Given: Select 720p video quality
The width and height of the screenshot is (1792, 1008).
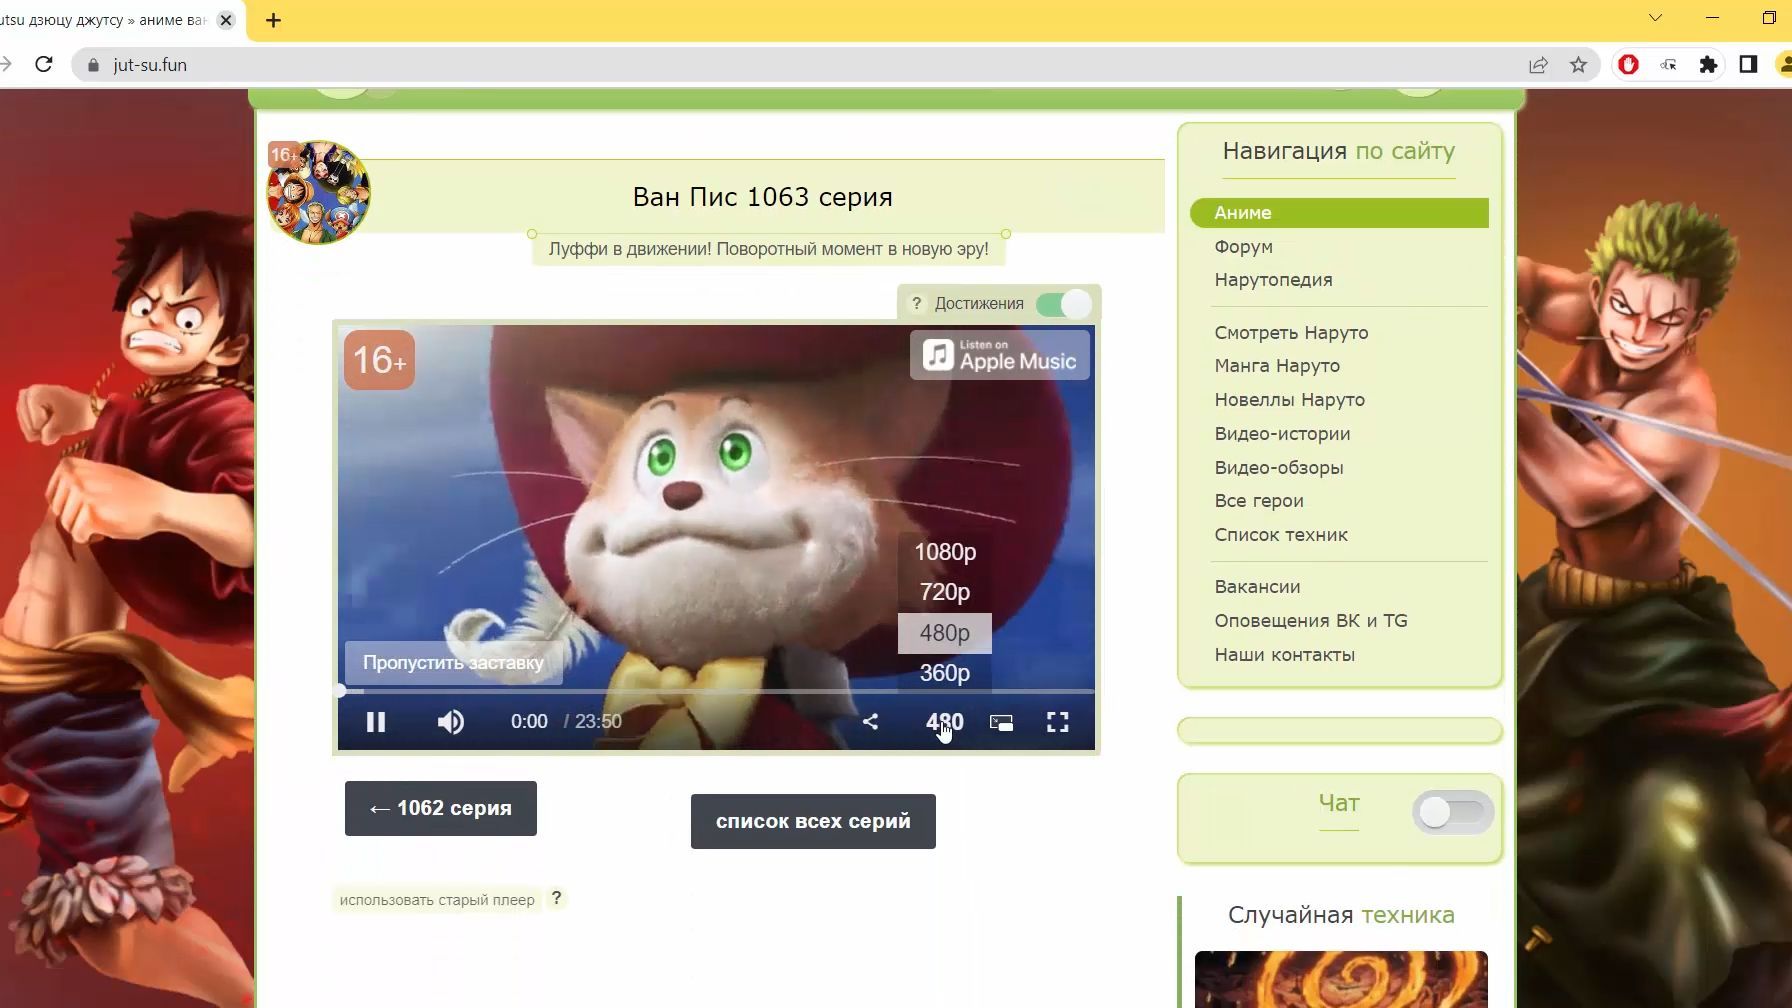Looking at the screenshot, I should click(945, 592).
